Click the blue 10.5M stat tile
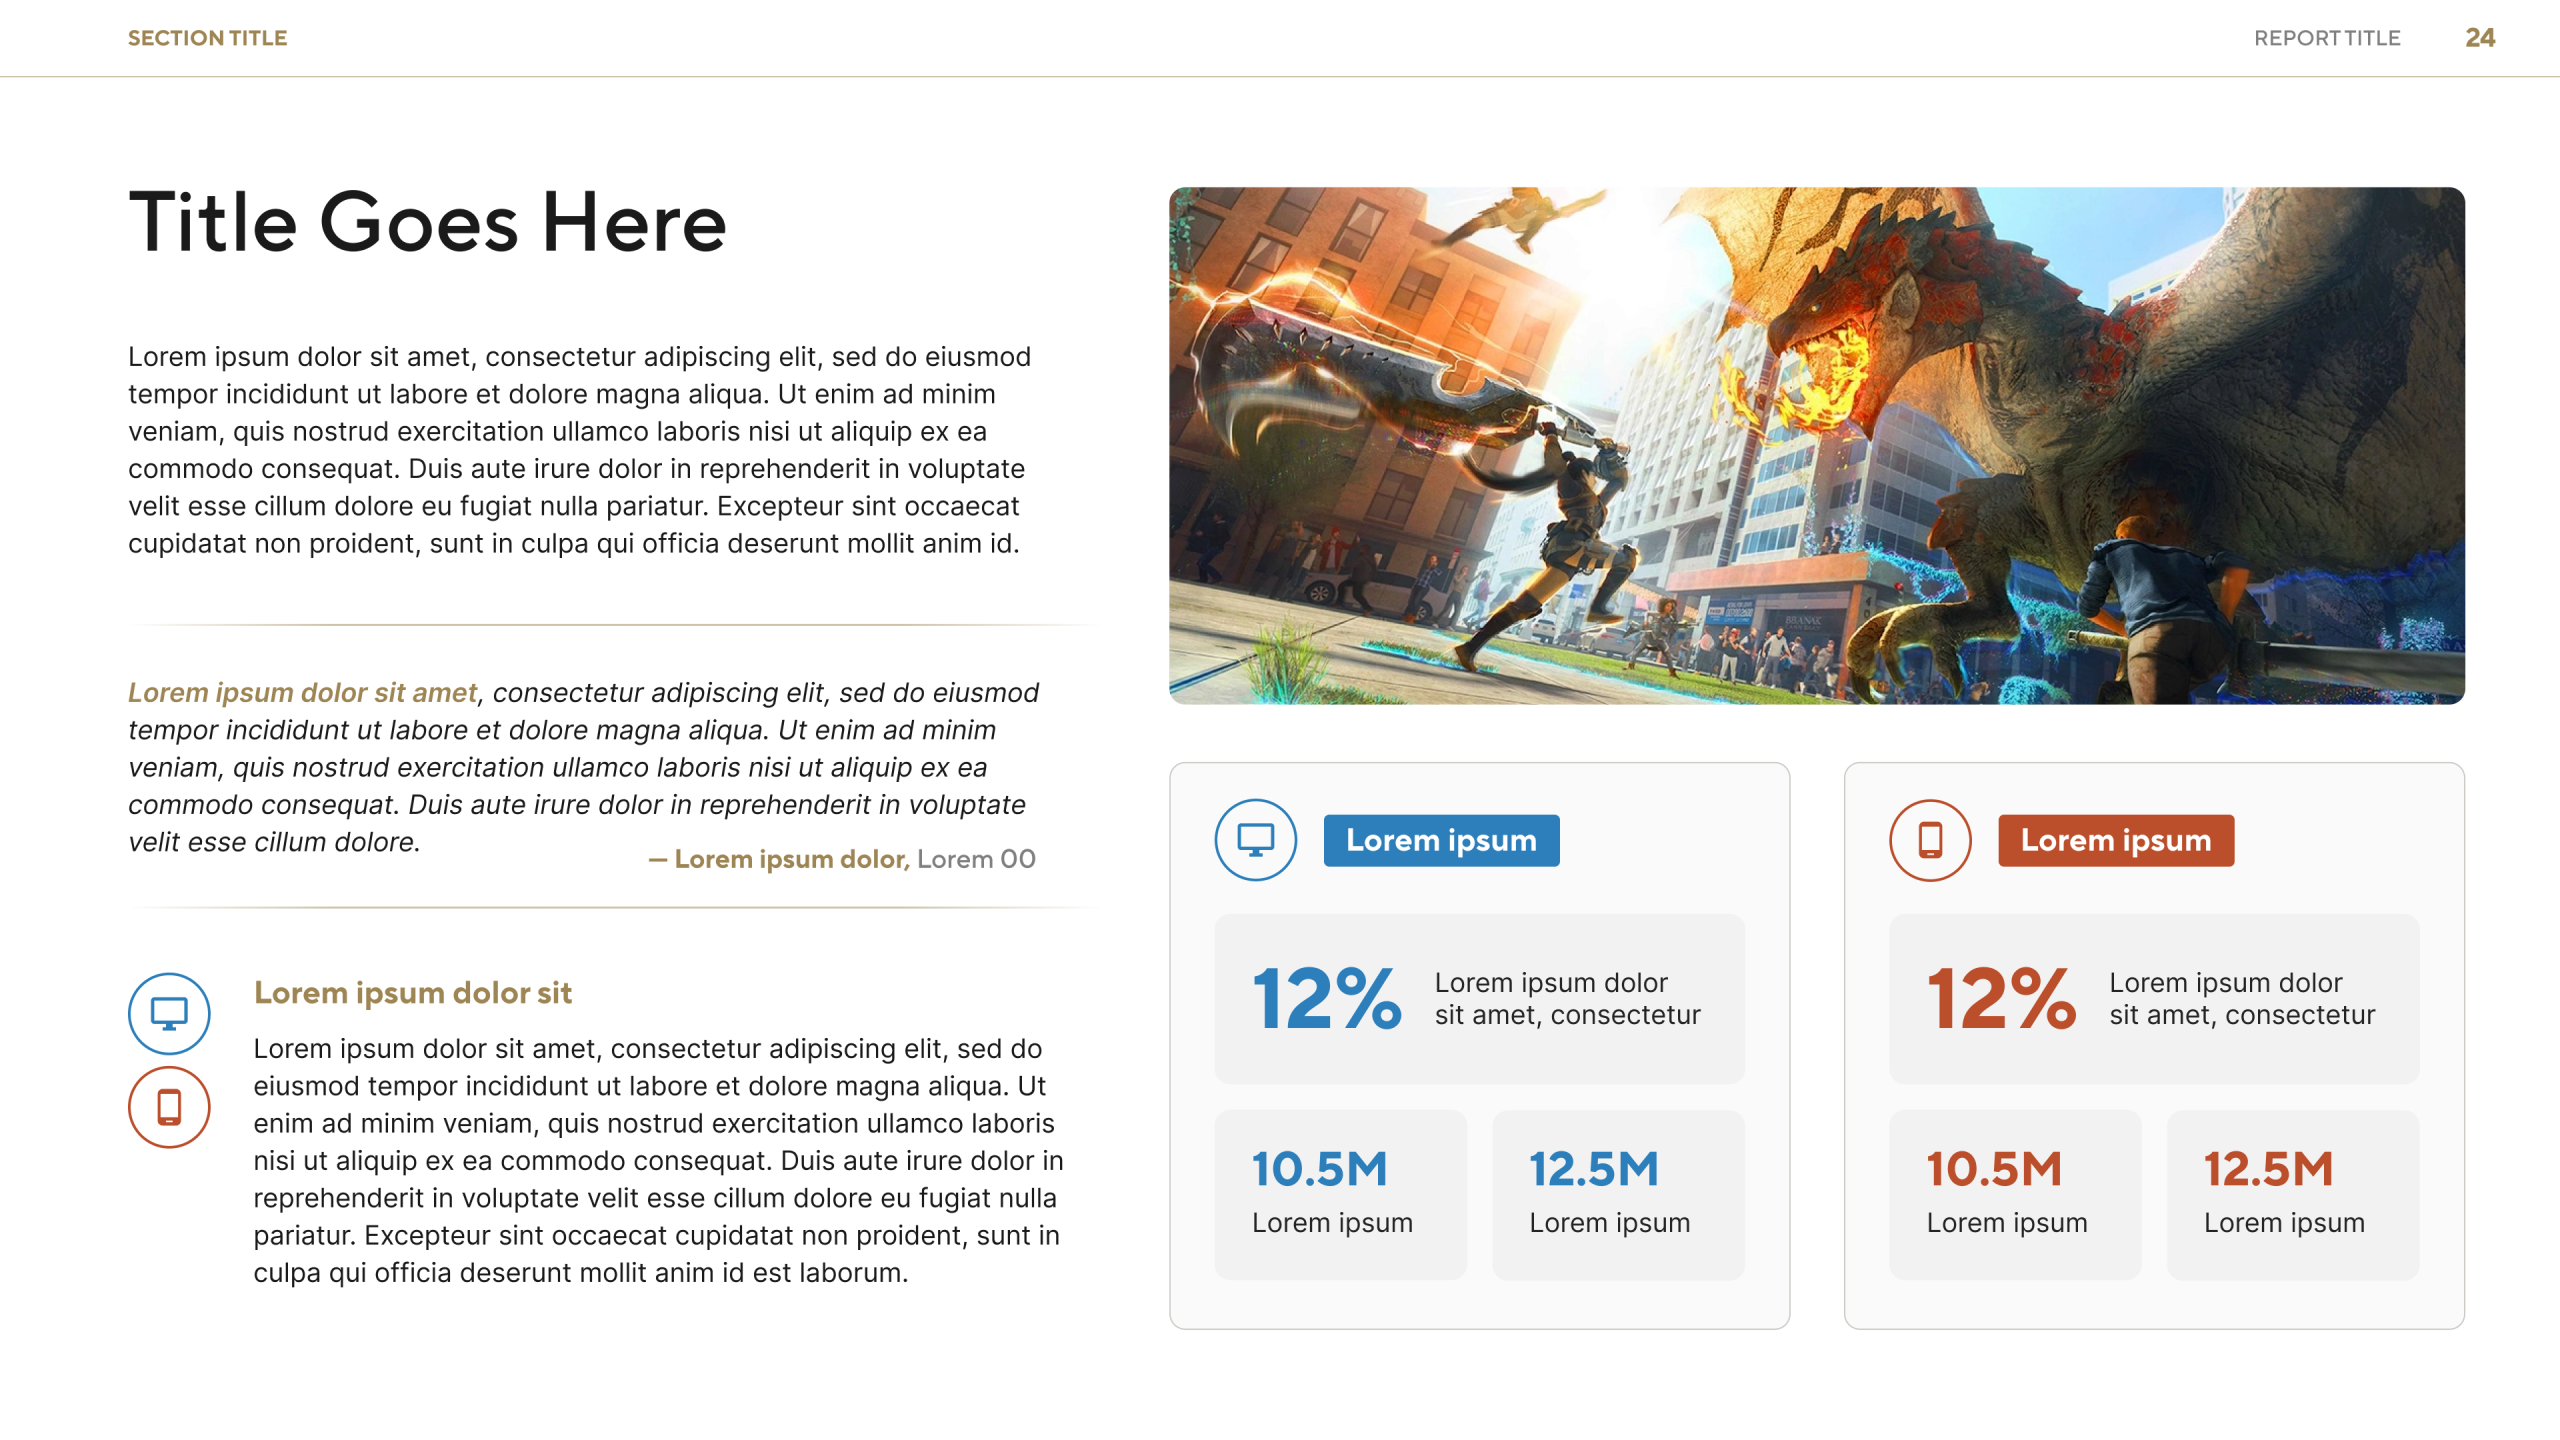Image resolution: width=2560 pixels, height=1440 pixels. point(1340,1194)
